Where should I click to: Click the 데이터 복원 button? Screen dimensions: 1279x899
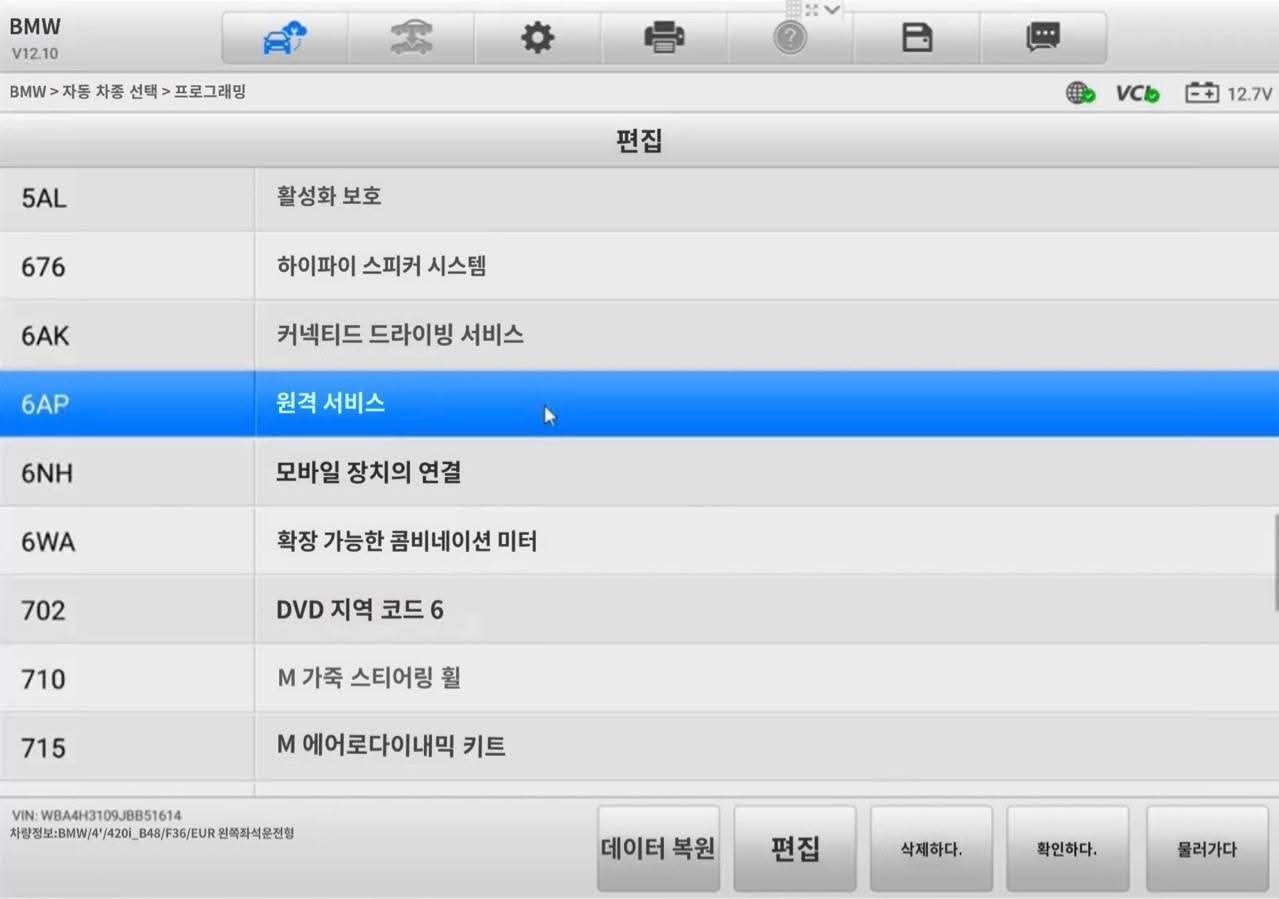[x=658, y=849]
